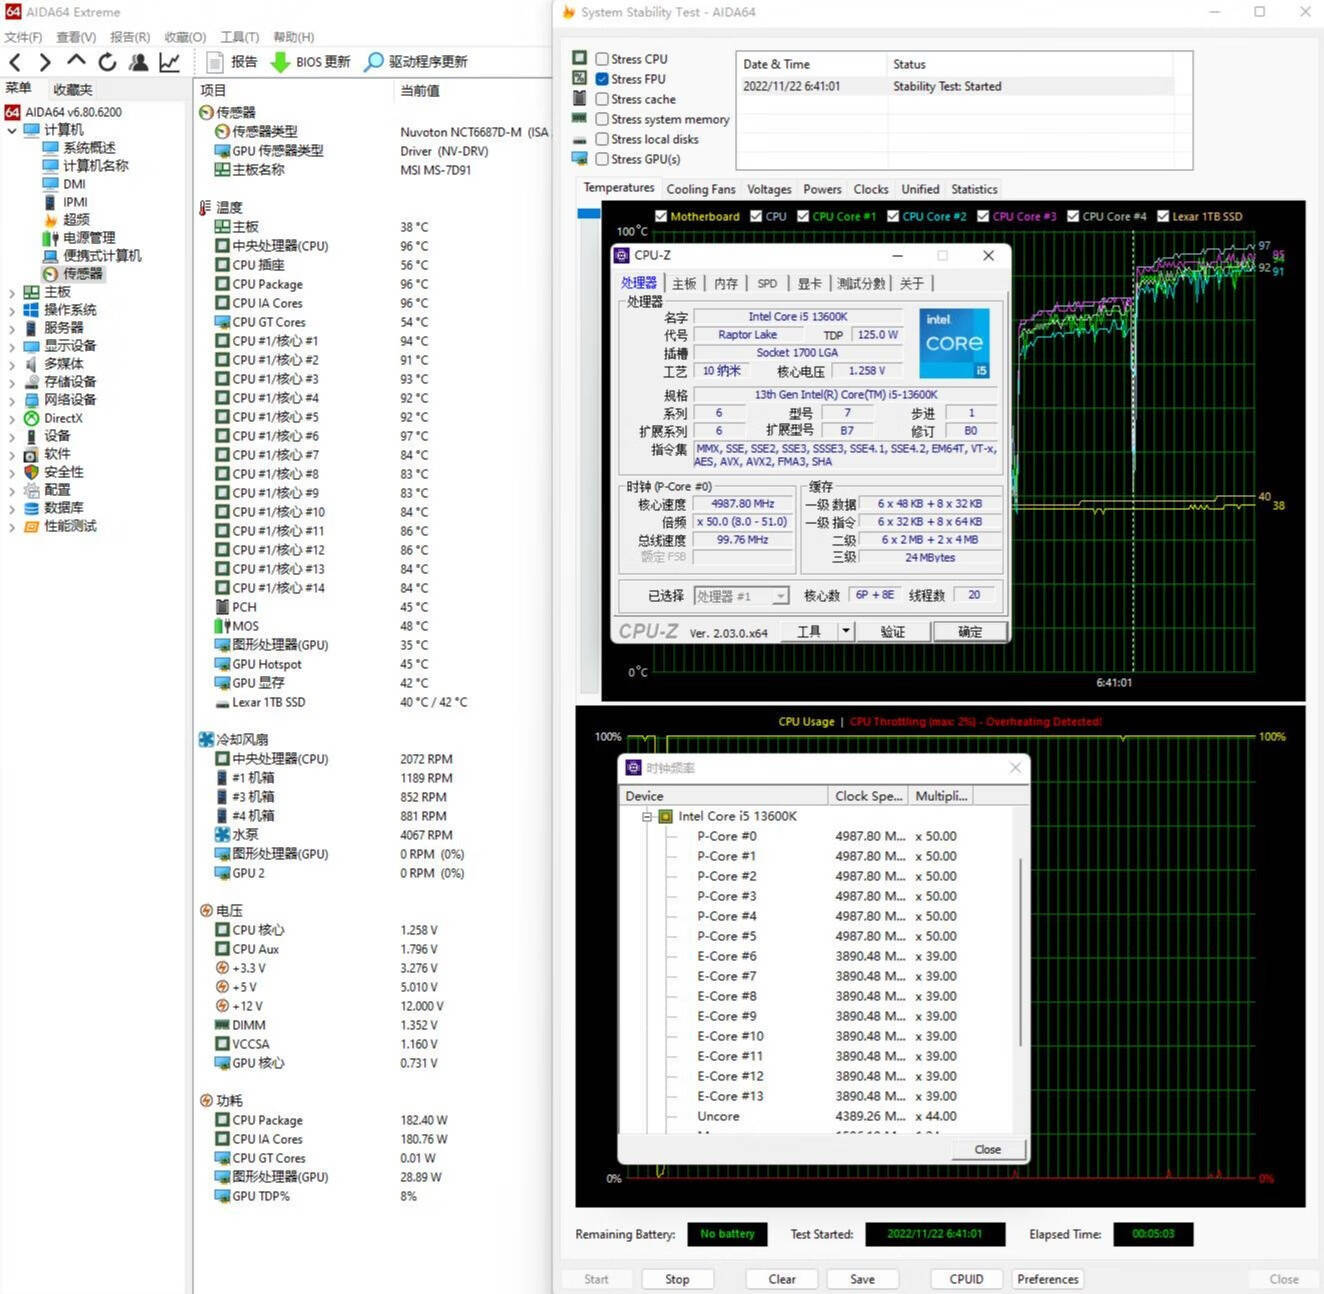Viewport: 1324px width, 1294px height.
Task: Click the CPU chip icon beside Stress CPU
Action: (x=580, y=58)
